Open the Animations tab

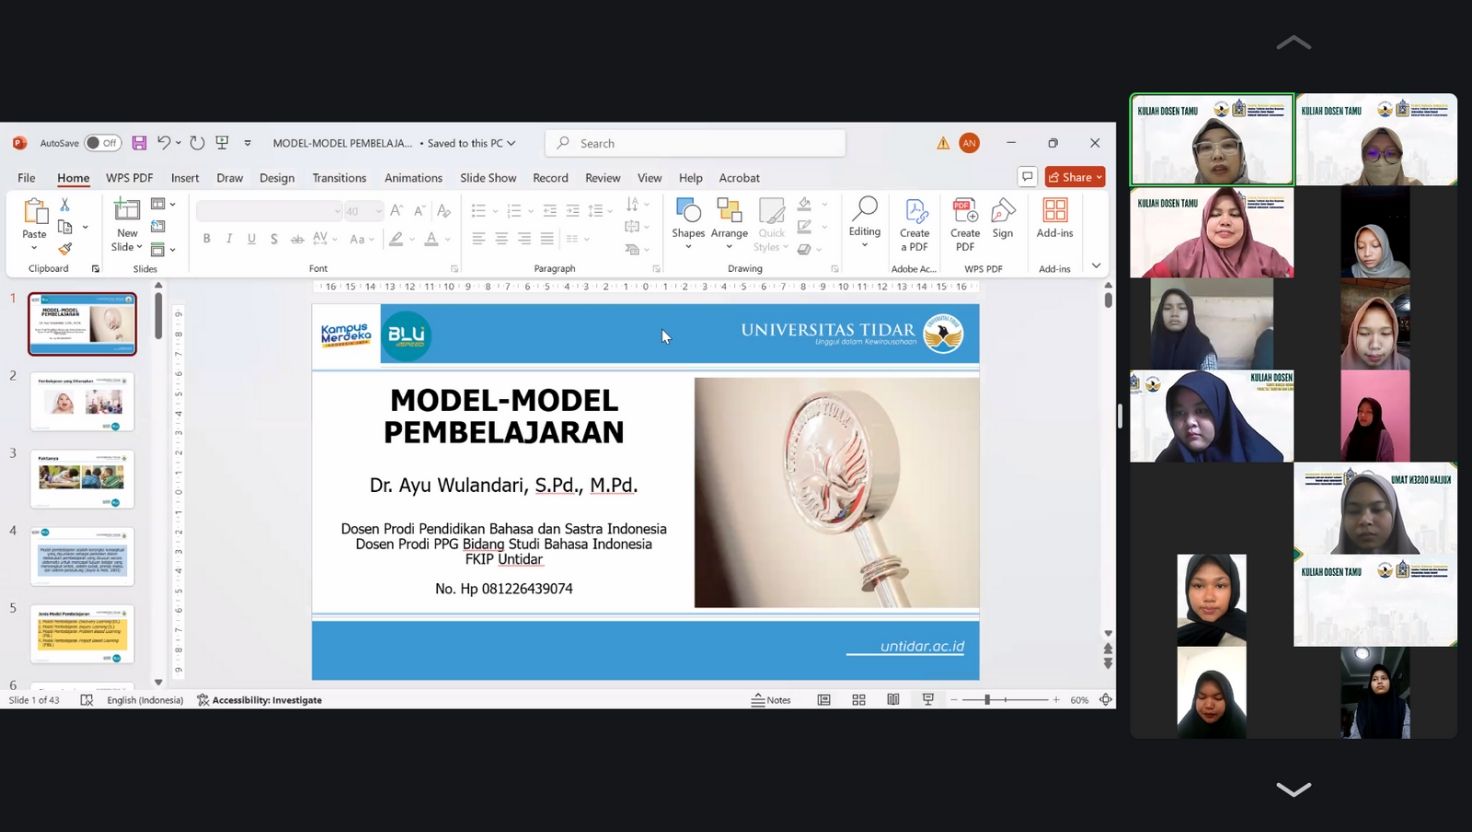[413, 178]
